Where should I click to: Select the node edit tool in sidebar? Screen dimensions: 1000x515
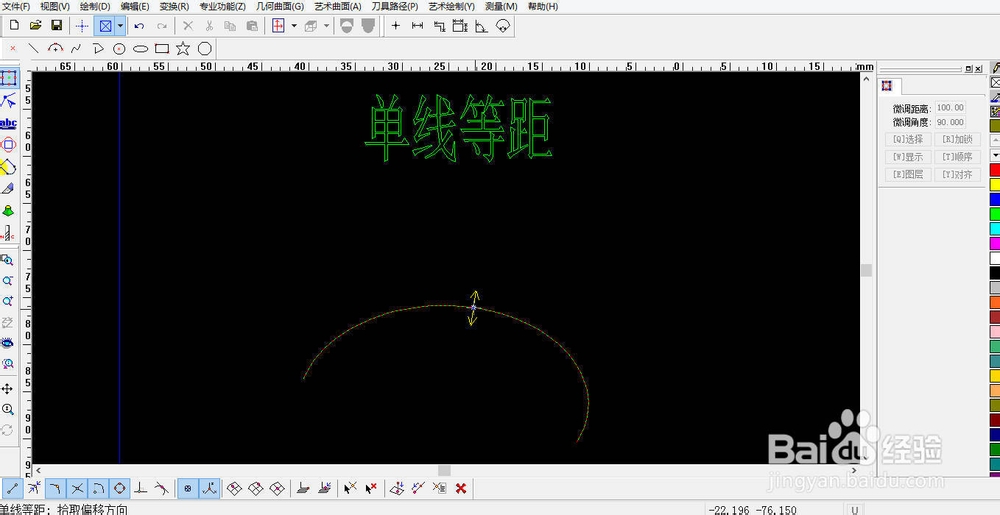pyautogui.click(x=8, y=100)
